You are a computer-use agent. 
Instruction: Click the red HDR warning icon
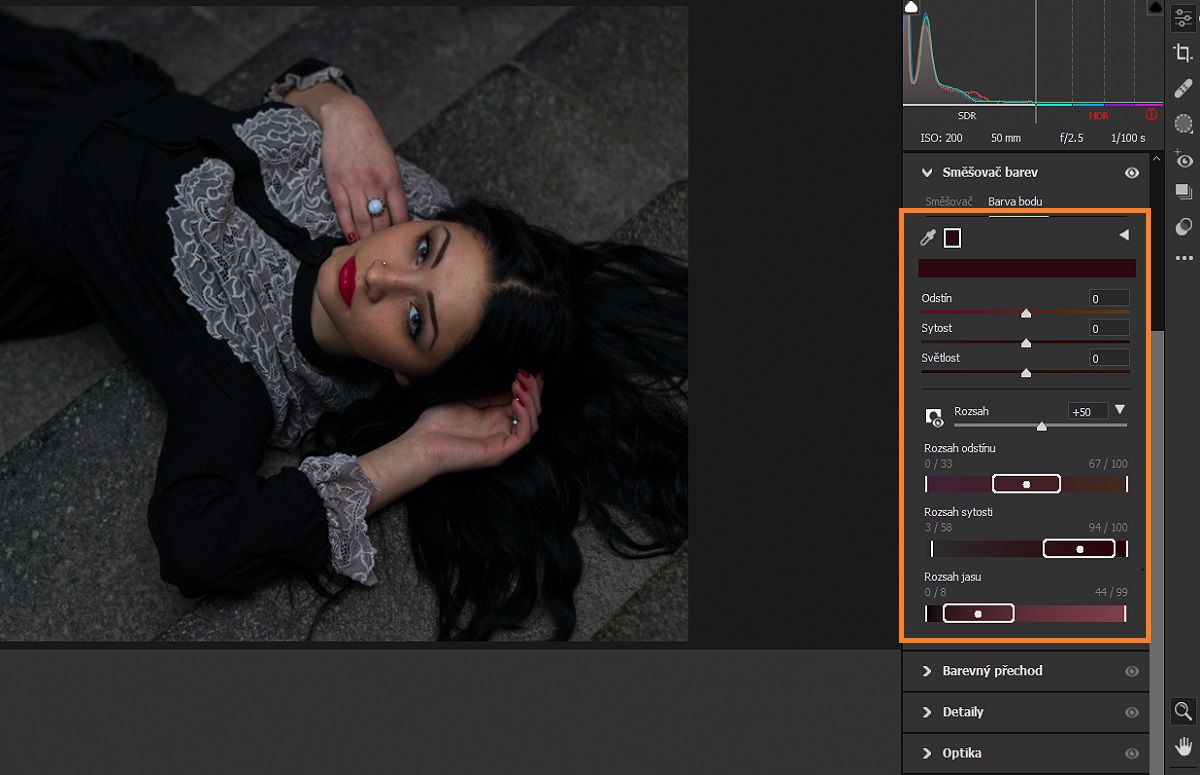(x=1151, y=116)
